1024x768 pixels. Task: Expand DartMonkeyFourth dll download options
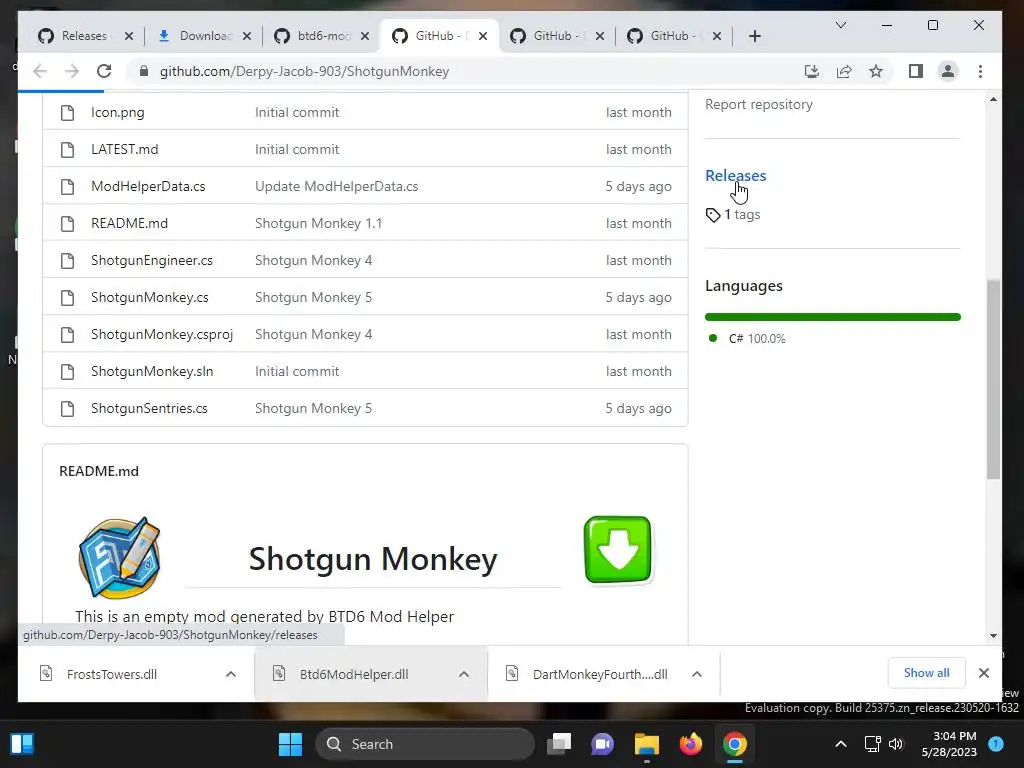(x=697, y=674)
